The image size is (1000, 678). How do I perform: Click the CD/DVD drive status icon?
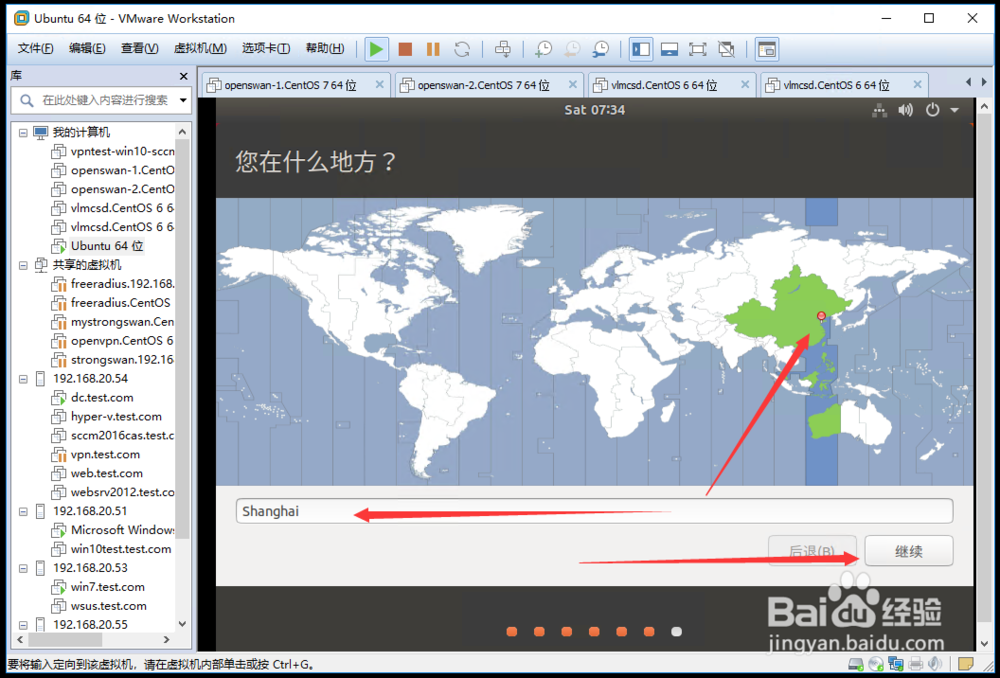coord(876,664)
